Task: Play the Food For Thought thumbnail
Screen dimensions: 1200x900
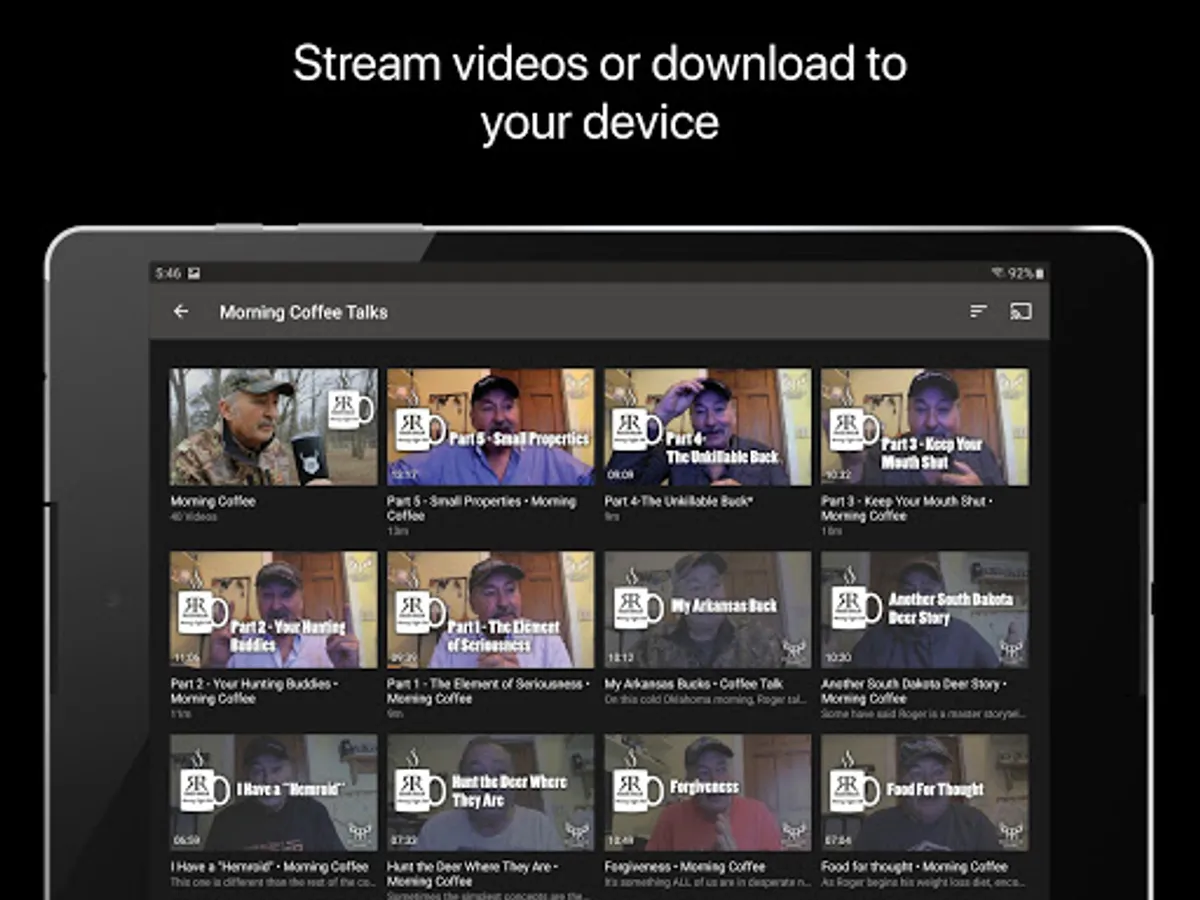Action: point(925,793)
